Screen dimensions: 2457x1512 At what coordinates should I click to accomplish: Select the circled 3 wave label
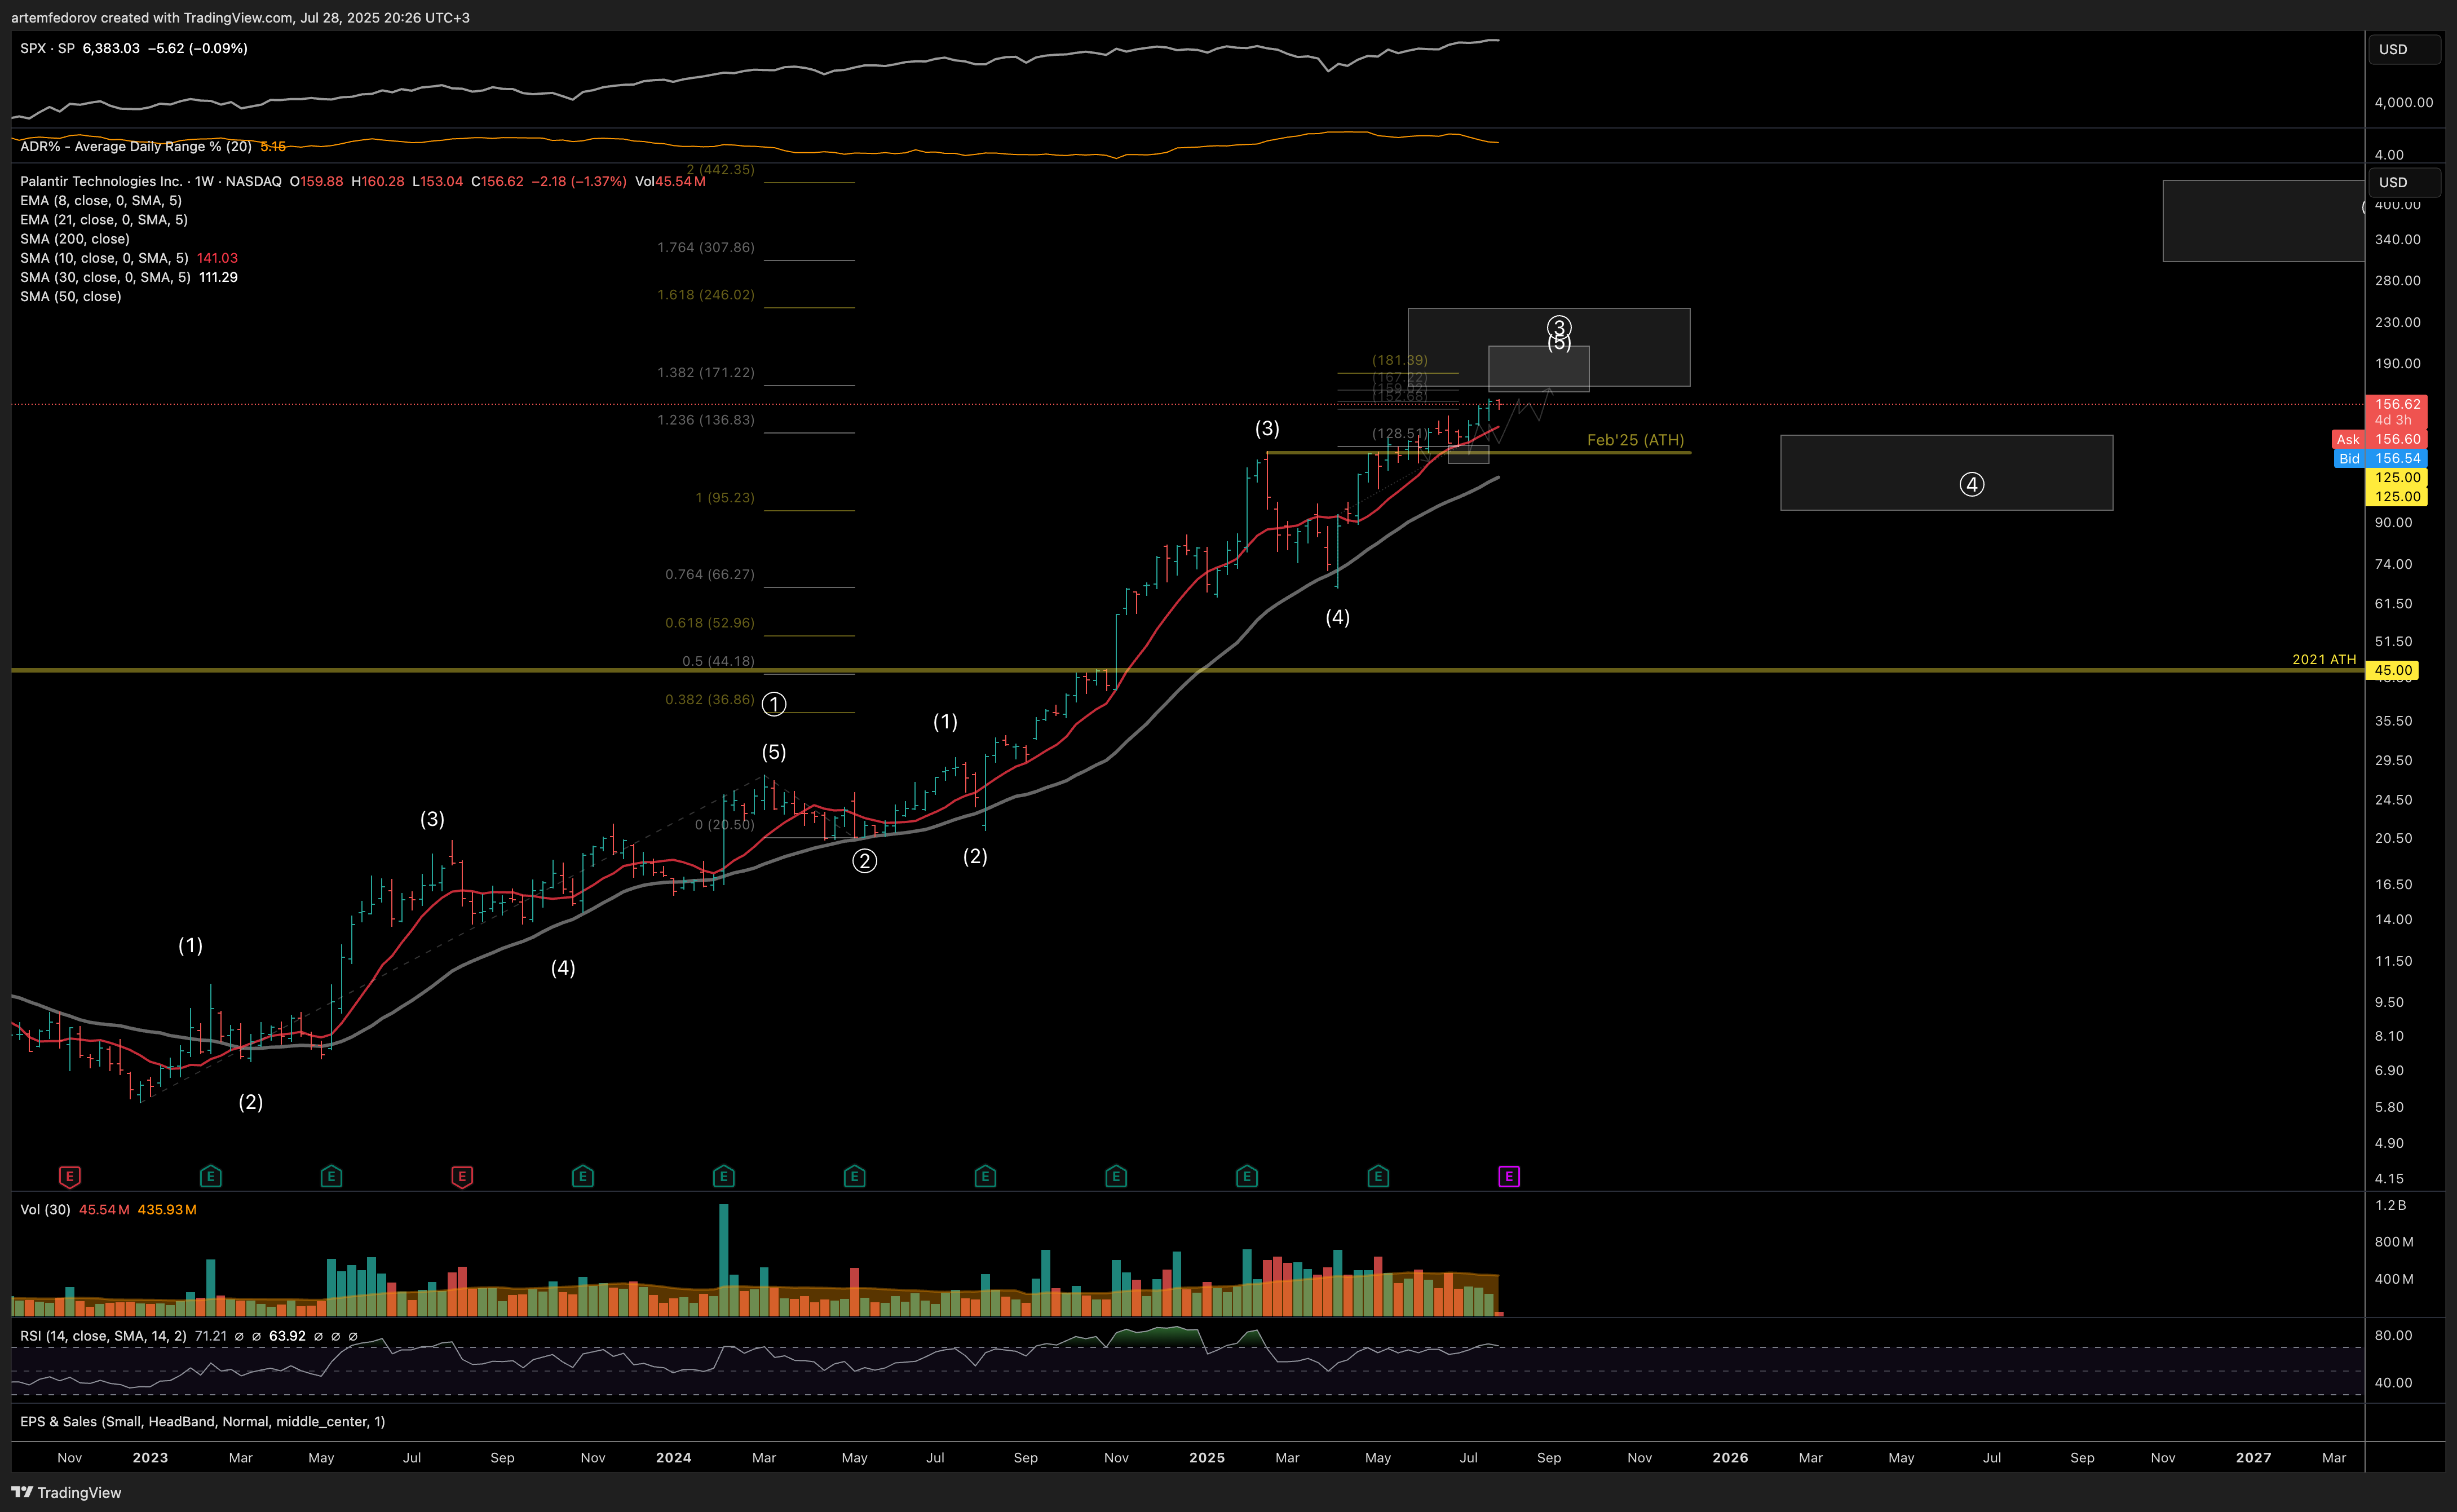click(1559, 327)
